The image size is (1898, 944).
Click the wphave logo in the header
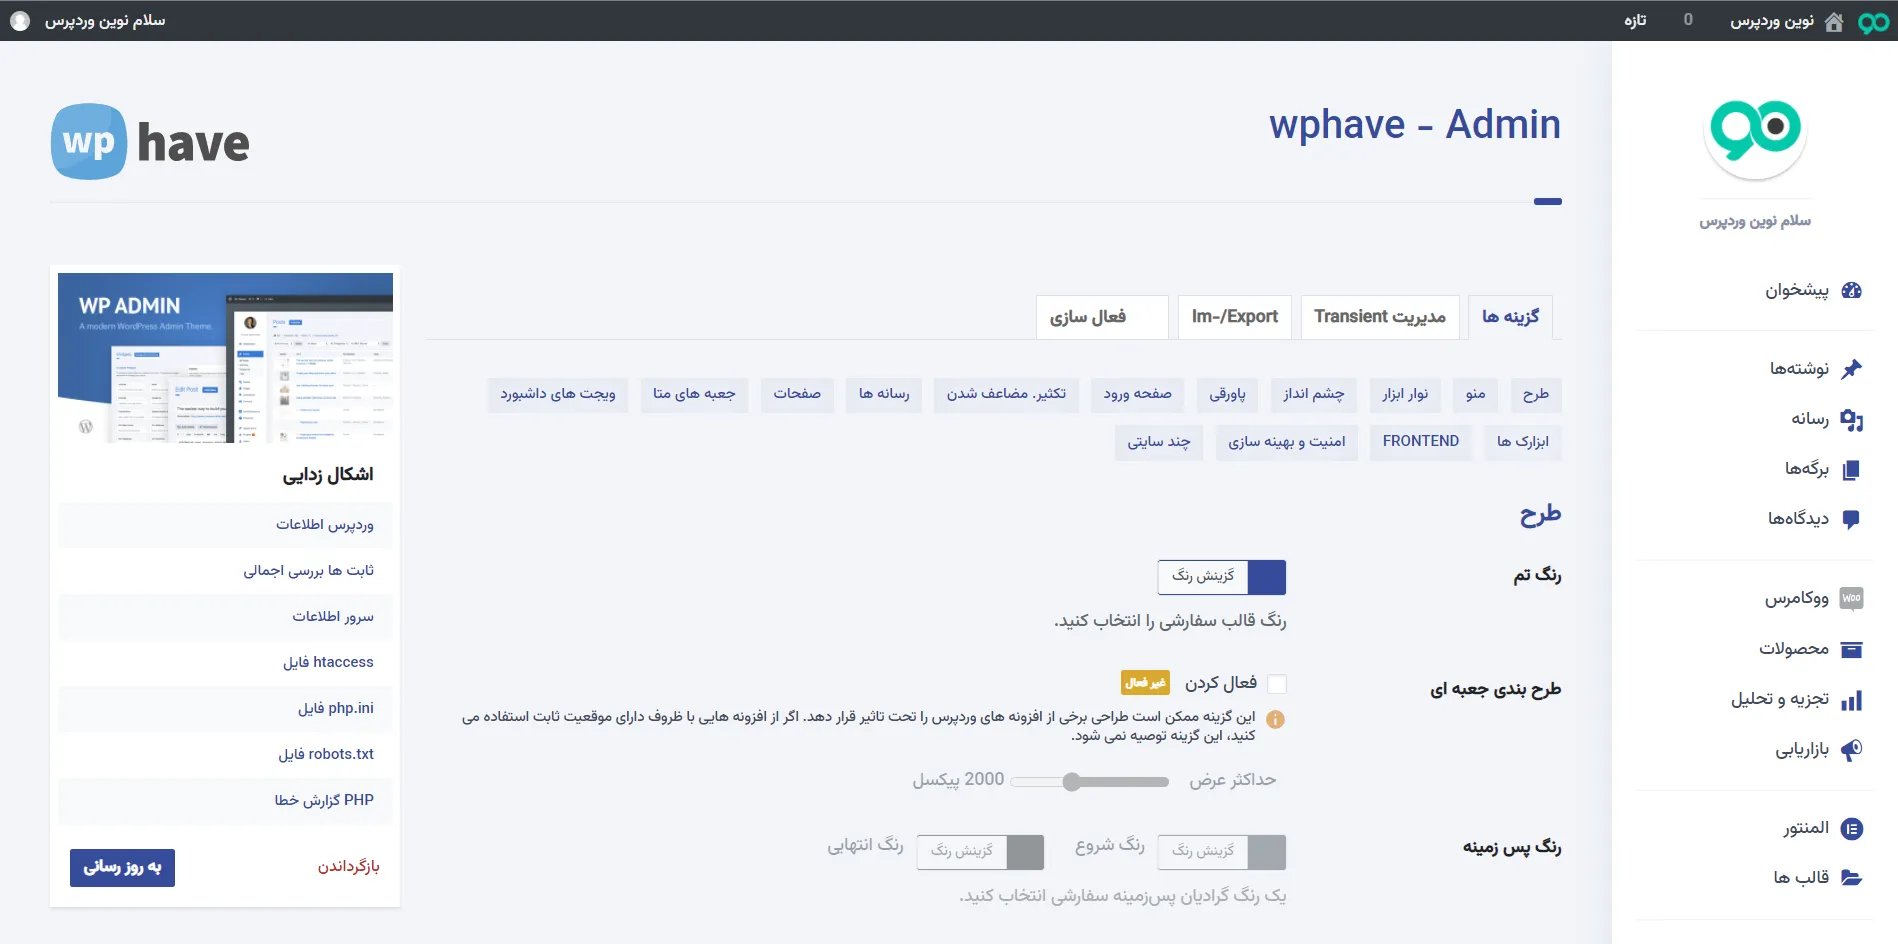(x=151, y=142)
